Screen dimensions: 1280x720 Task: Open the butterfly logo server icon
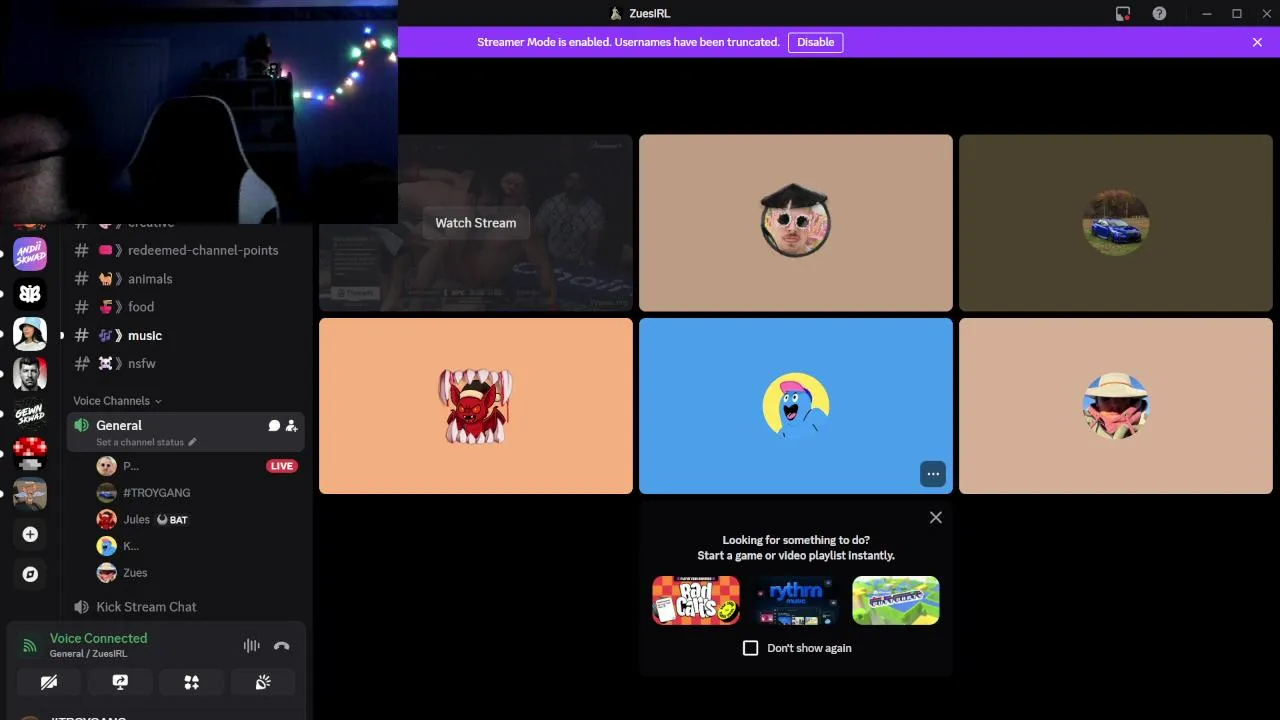[30, 294]
